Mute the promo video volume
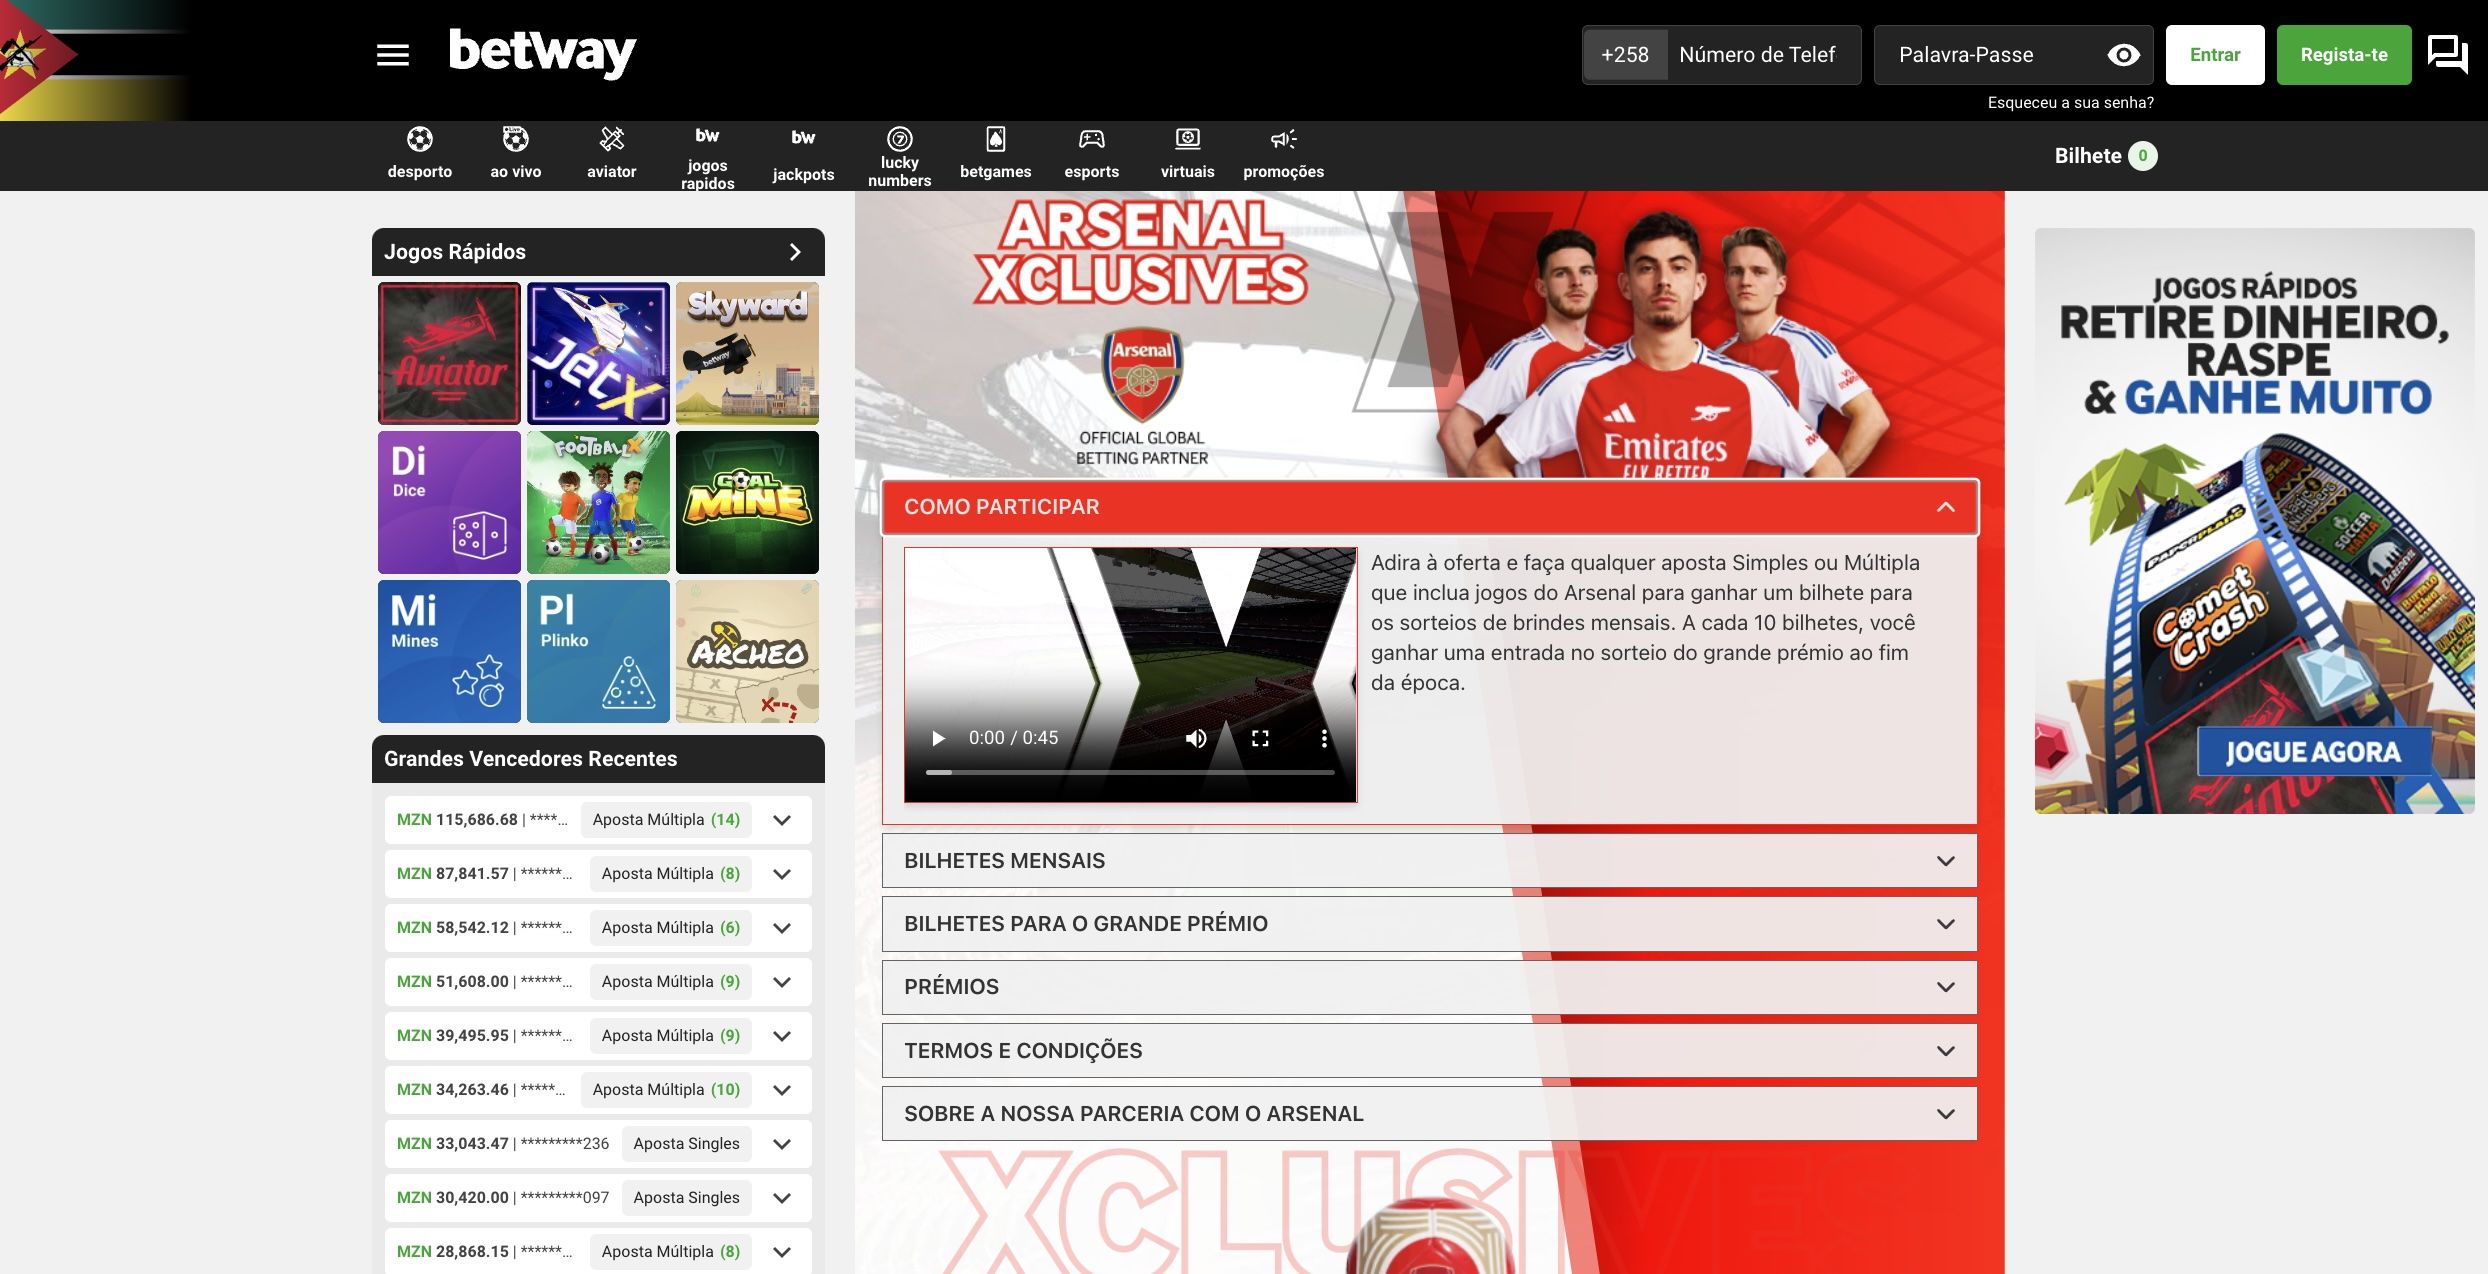Screen dimensions: 2488x1274 pos(1196,738)
